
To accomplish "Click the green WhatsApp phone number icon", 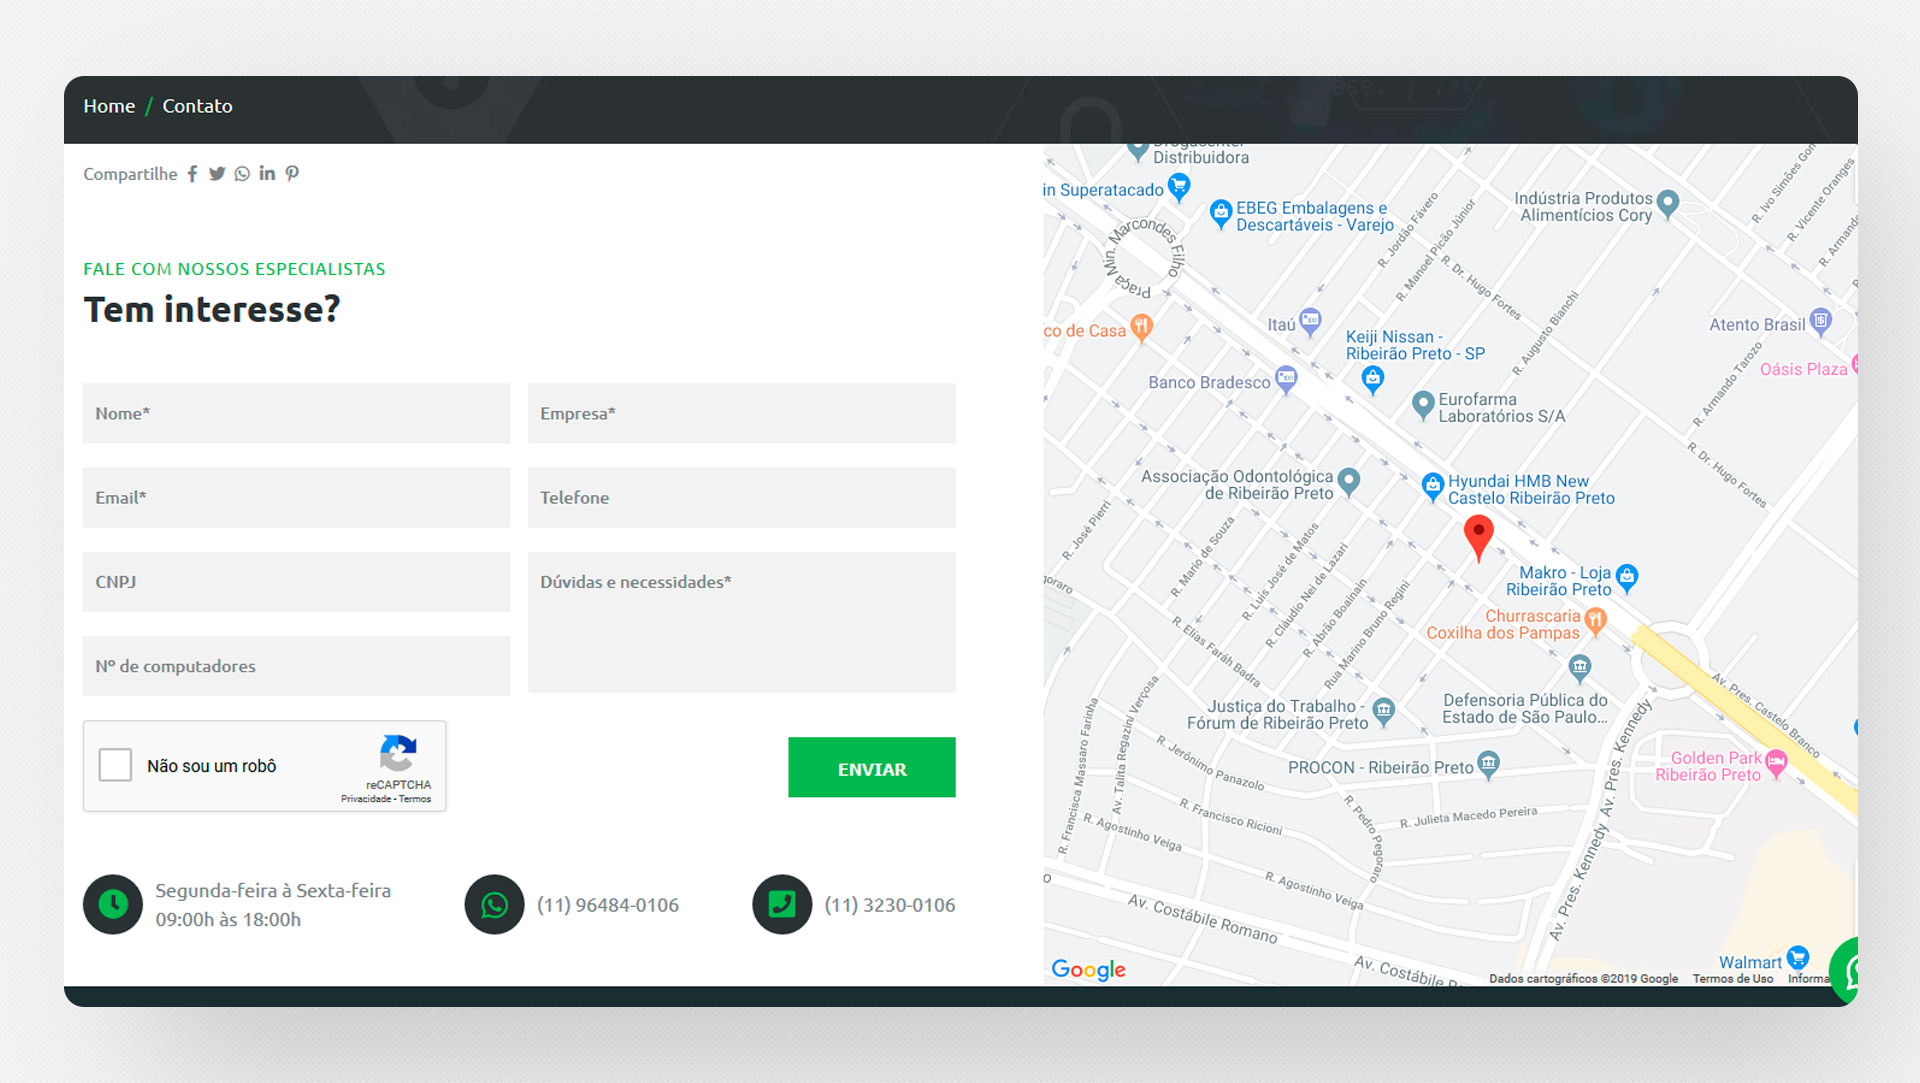I will point(494,905).
